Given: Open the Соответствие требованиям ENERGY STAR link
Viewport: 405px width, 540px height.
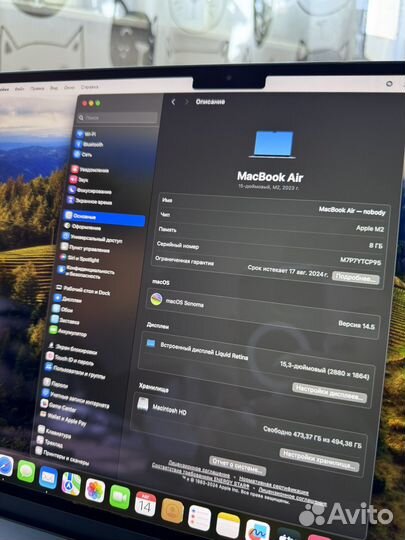Looking at the screenshot, I should point(200,475).
